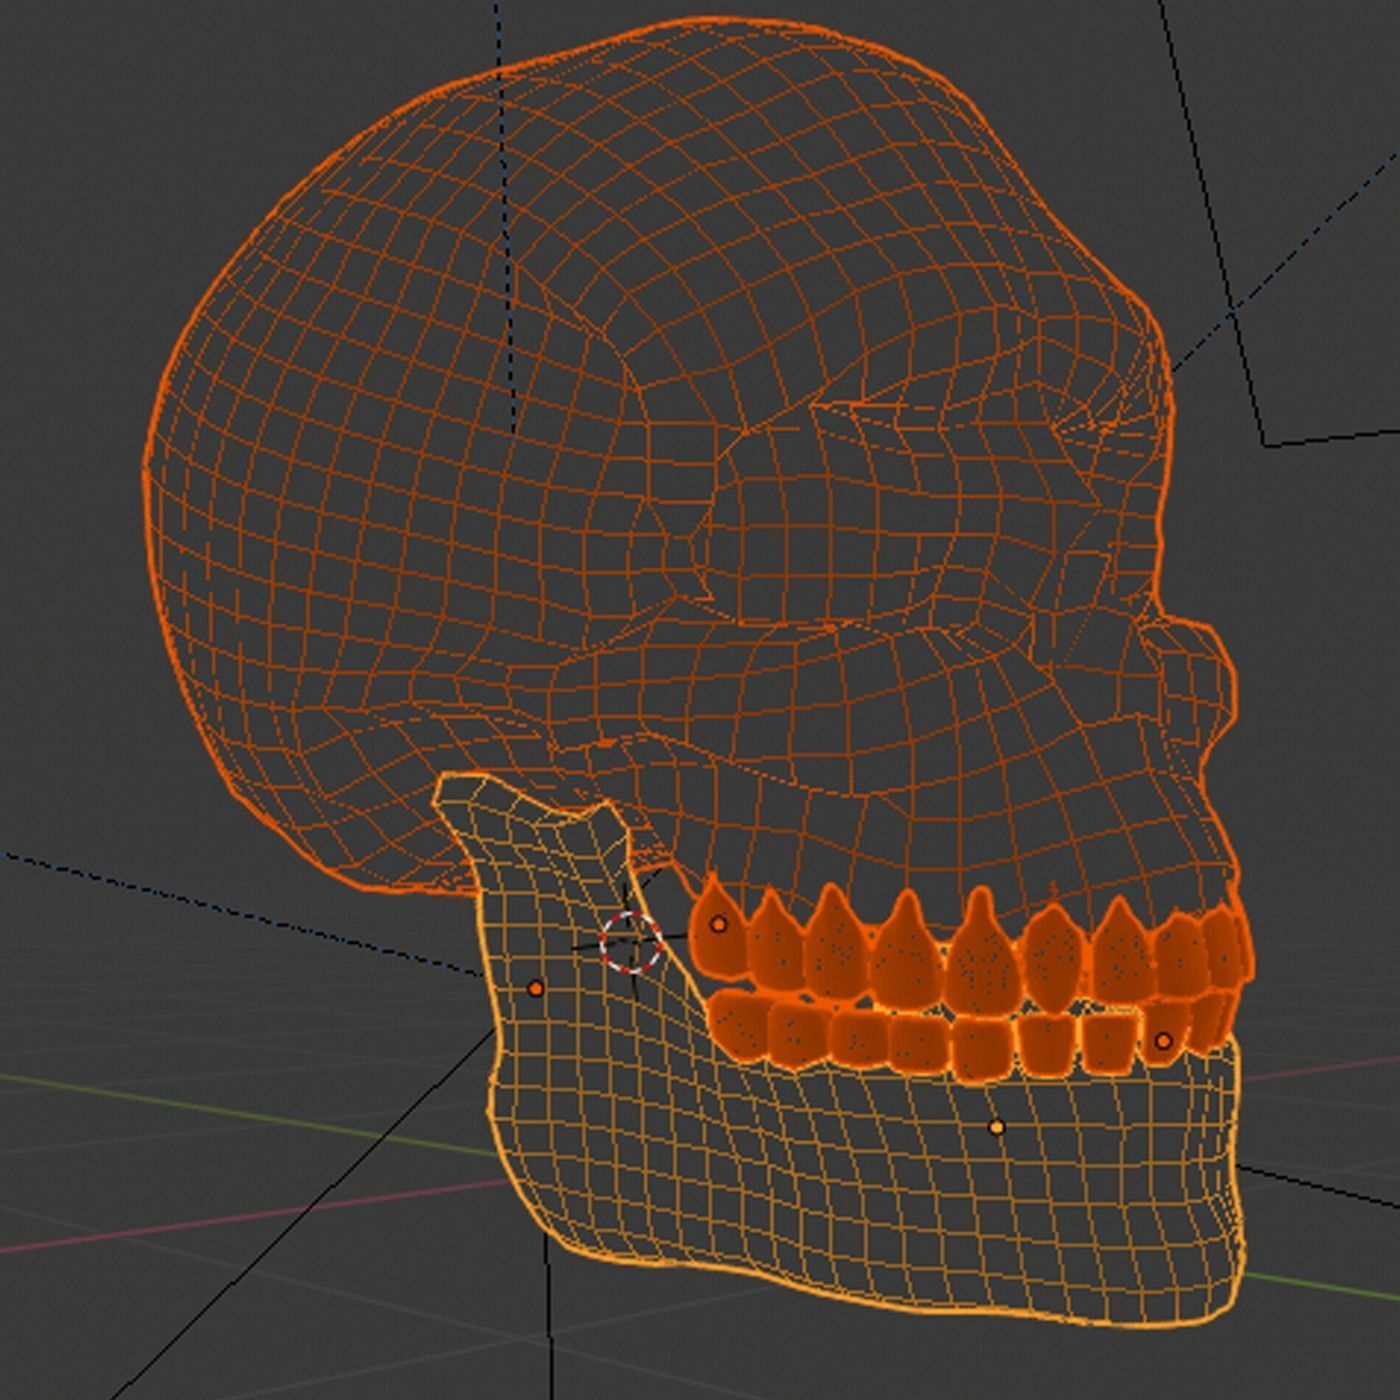The image size is (1400, 1400).
Task: Select the origin dot on the lower front teeth
Action: point(1163,1041)
